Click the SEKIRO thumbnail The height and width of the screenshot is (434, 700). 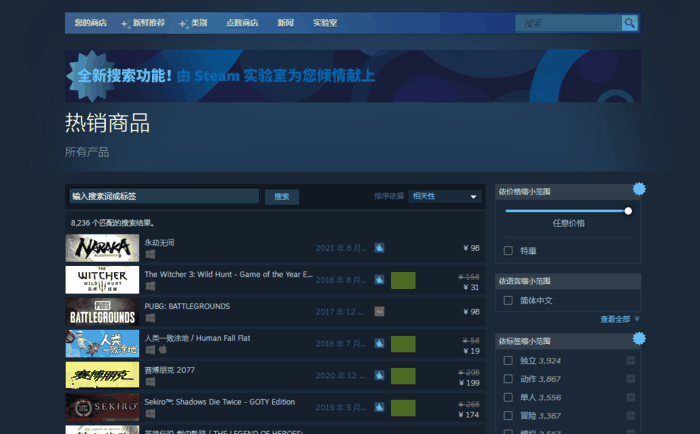coord(102,407)
